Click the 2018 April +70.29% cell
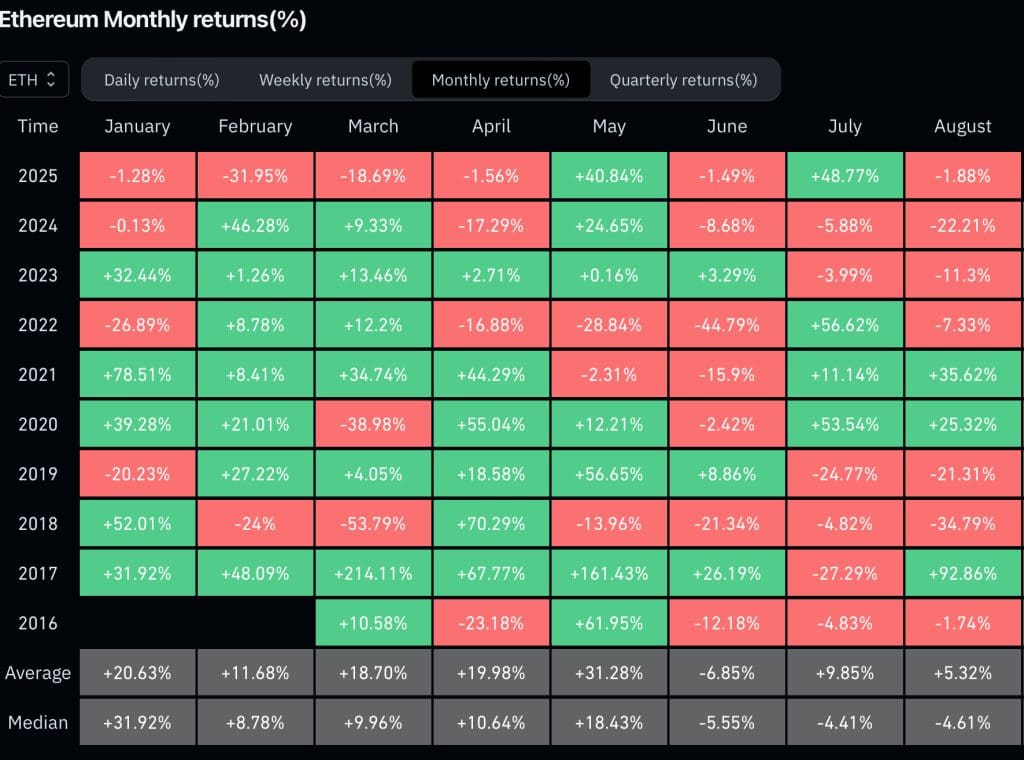 tap(491, 523)
